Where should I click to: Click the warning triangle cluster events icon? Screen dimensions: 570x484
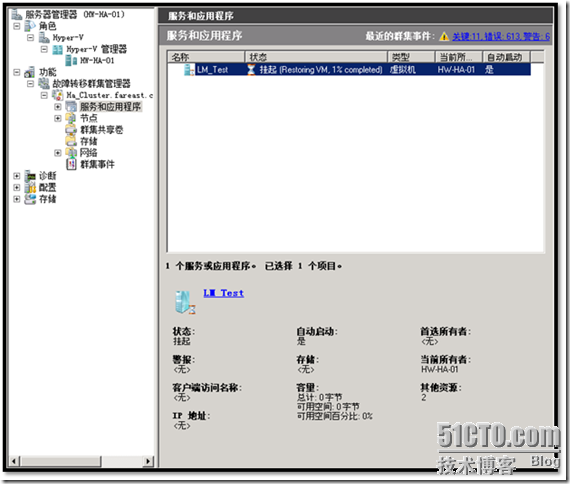(444, 36)
